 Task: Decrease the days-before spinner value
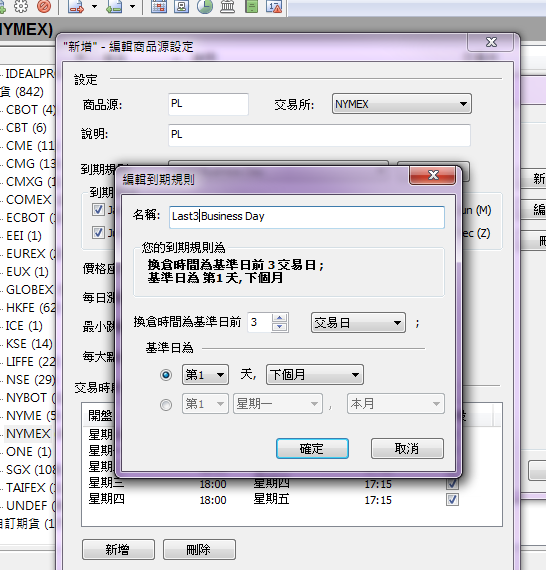[280, 326]
